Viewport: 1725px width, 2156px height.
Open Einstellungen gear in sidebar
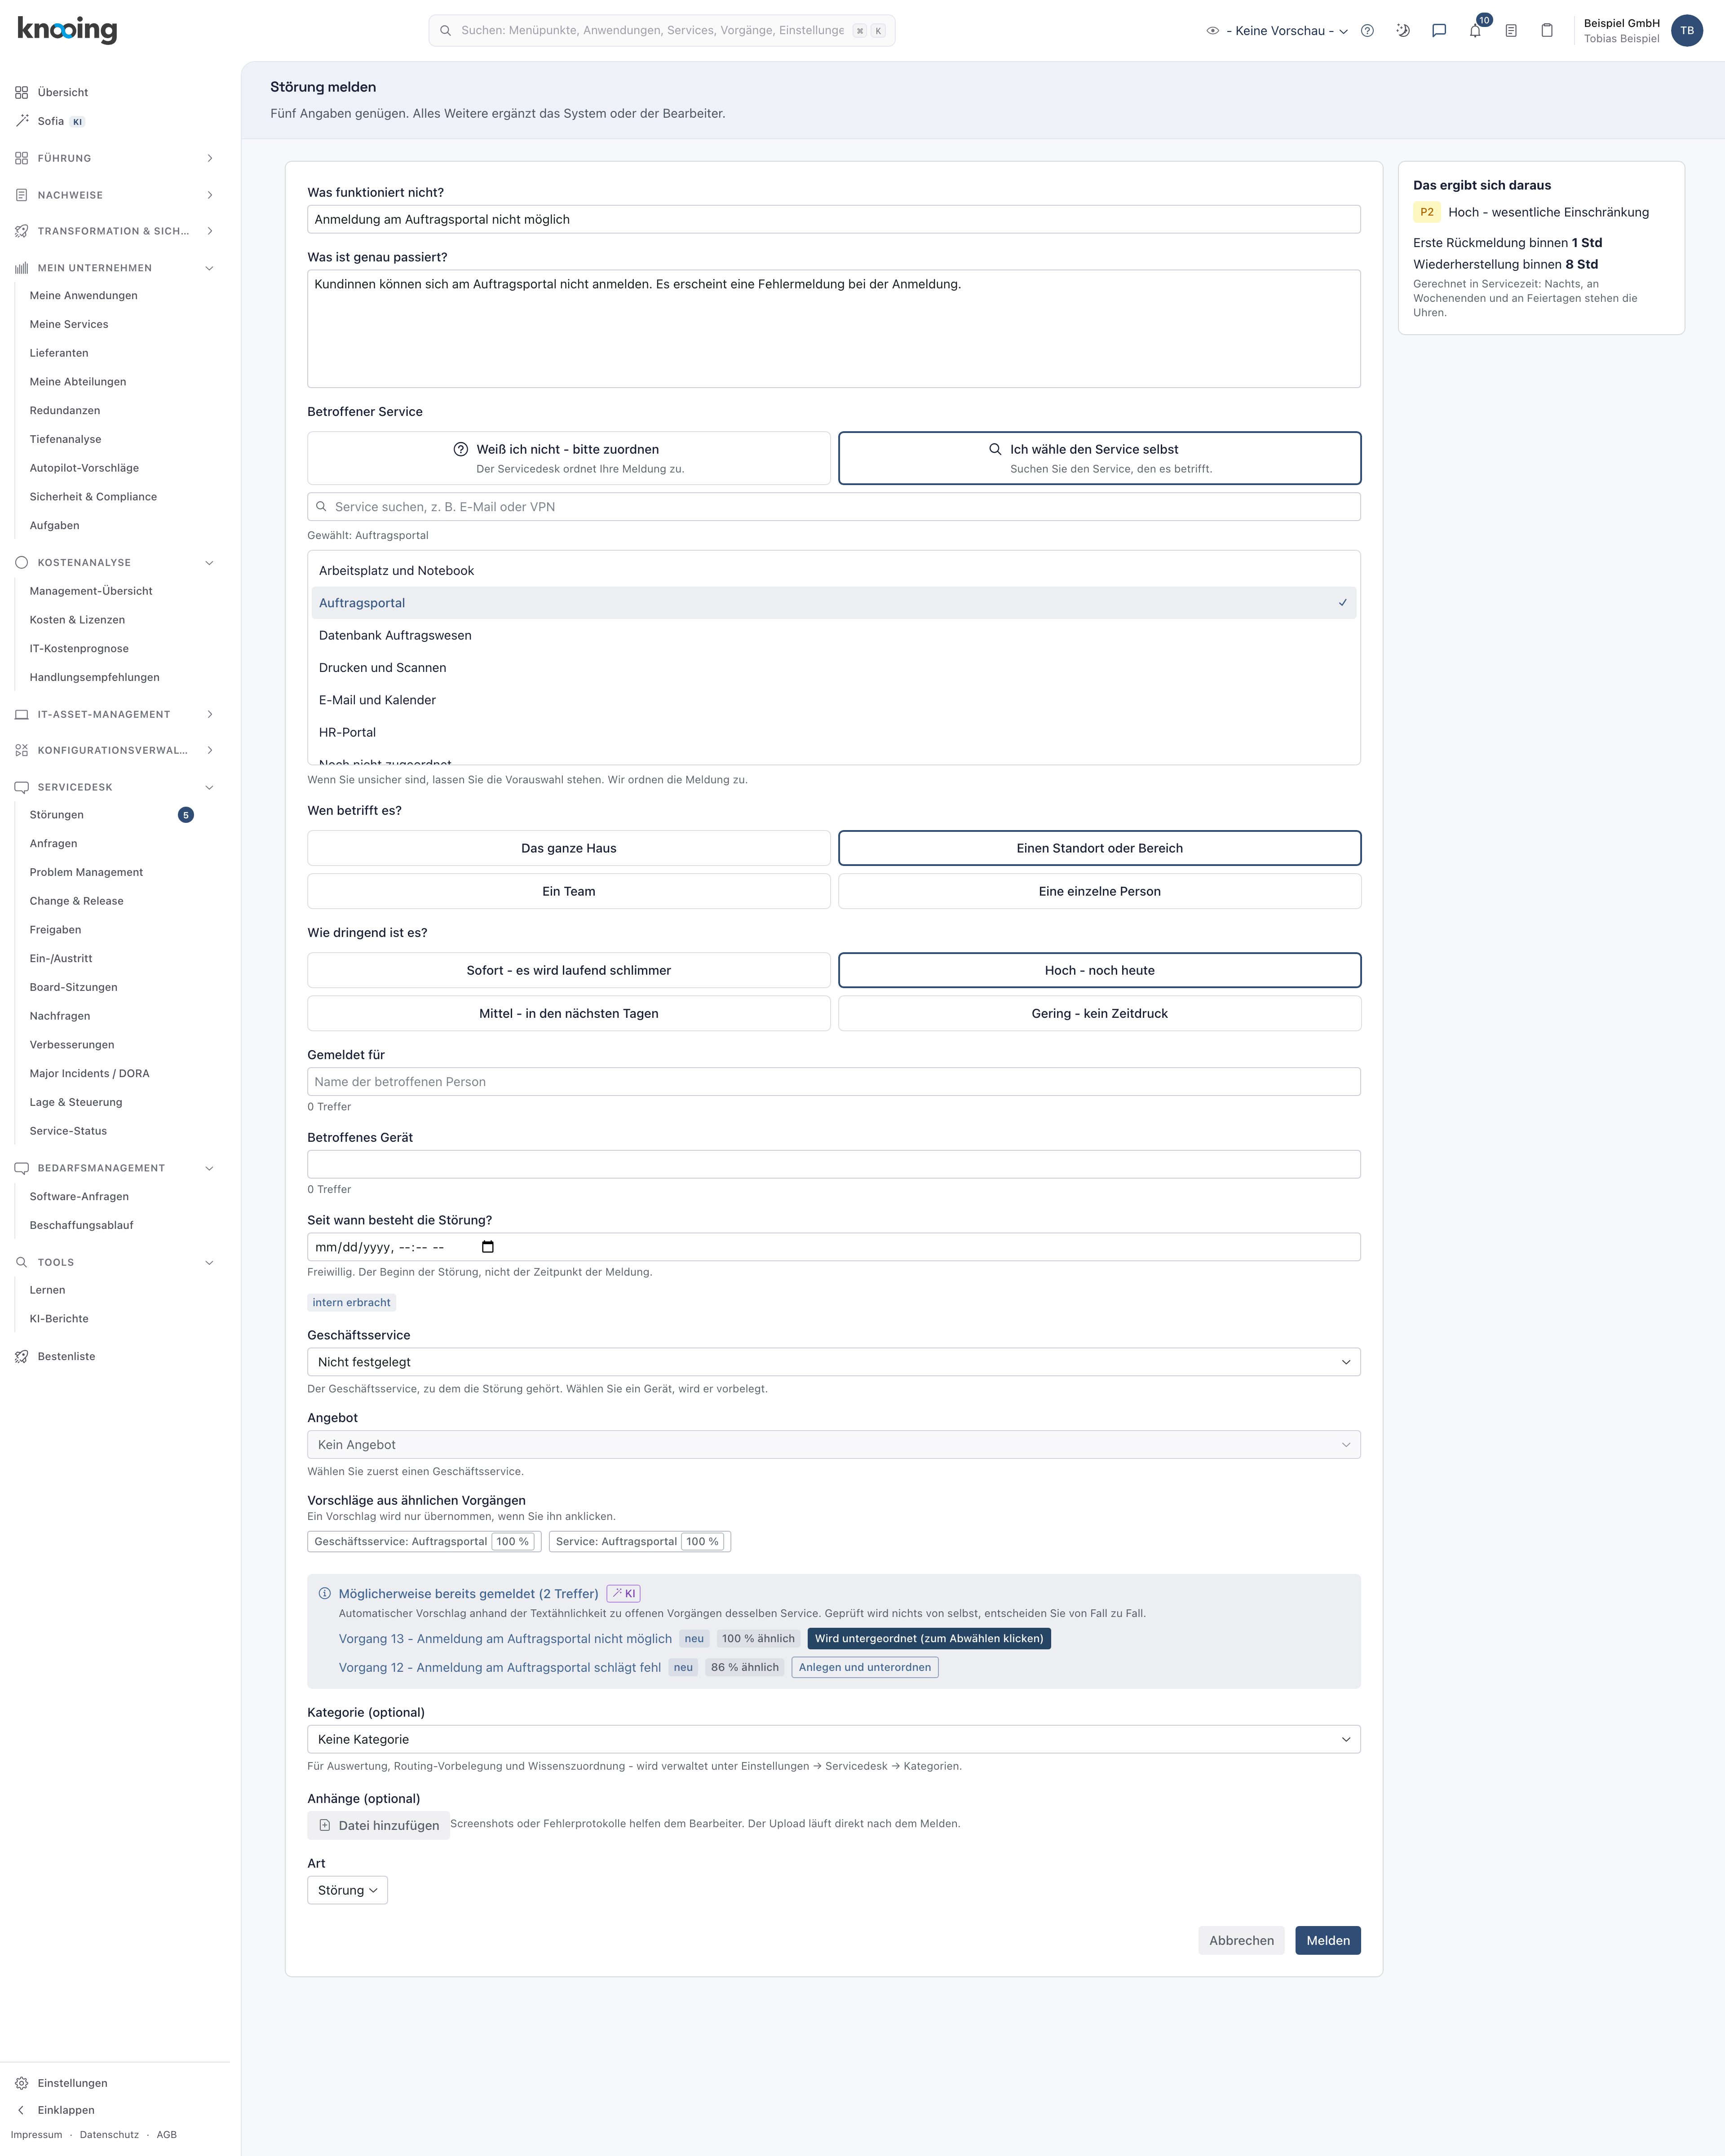point(22,2083)
